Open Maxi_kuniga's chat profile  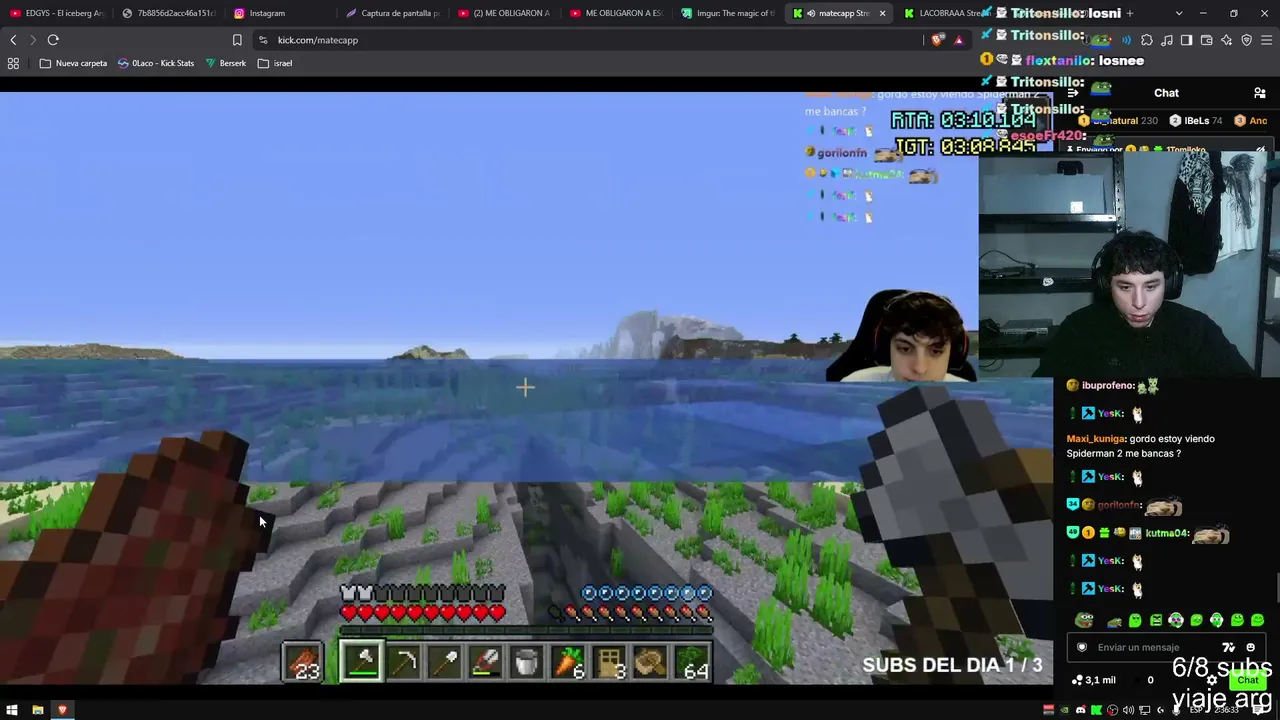tap(1097, 439)
